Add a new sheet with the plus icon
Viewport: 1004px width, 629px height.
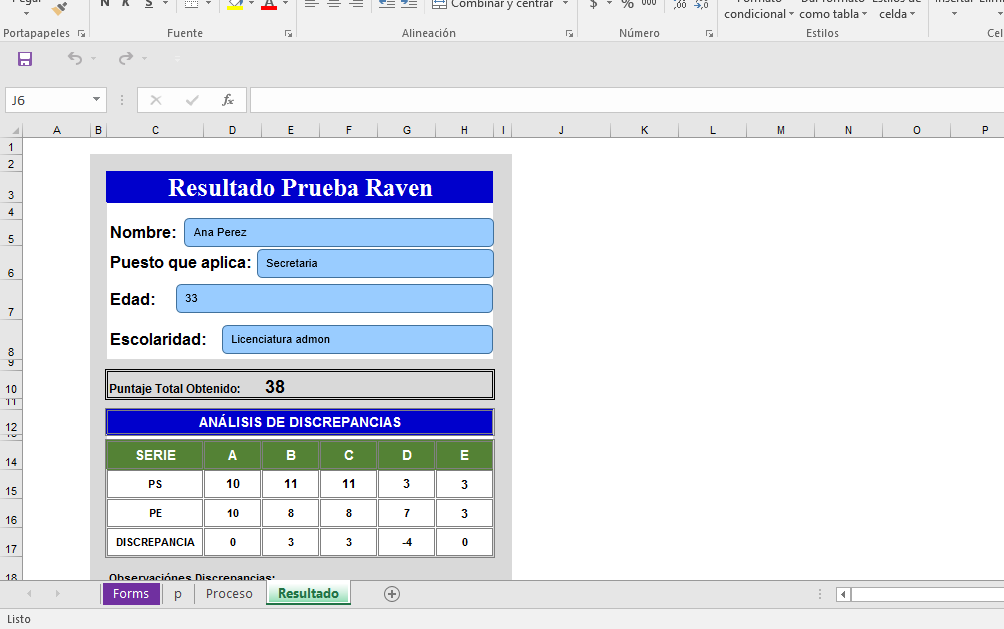point(392,594)
